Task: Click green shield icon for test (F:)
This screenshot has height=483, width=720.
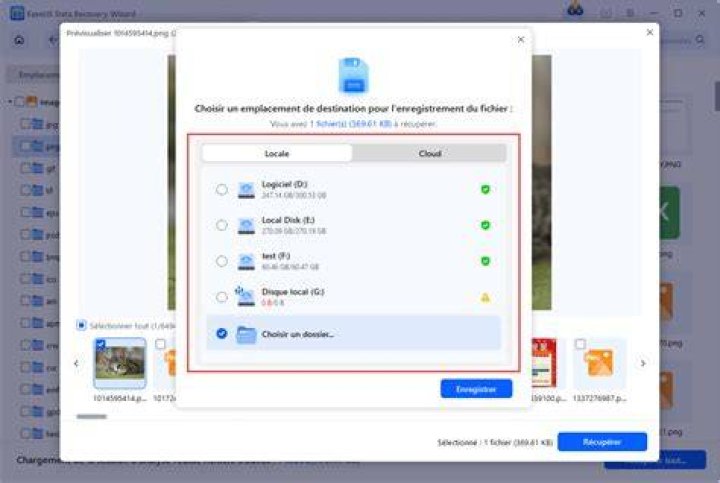Action: pos(485,261)
